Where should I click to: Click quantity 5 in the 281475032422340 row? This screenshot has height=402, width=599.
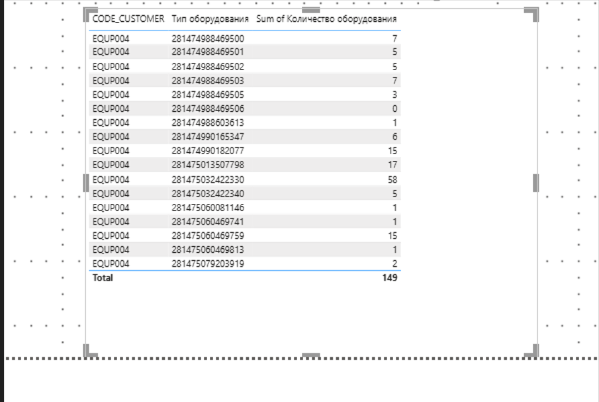395,194
